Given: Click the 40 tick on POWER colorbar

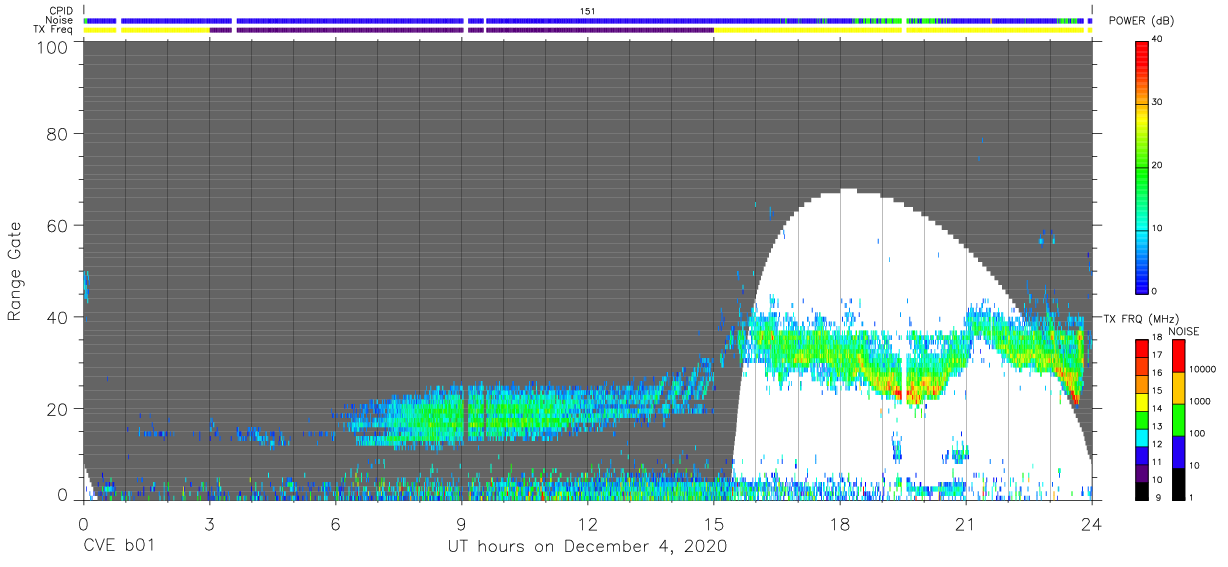Looking at the screenshot, I should point(1158,39).
